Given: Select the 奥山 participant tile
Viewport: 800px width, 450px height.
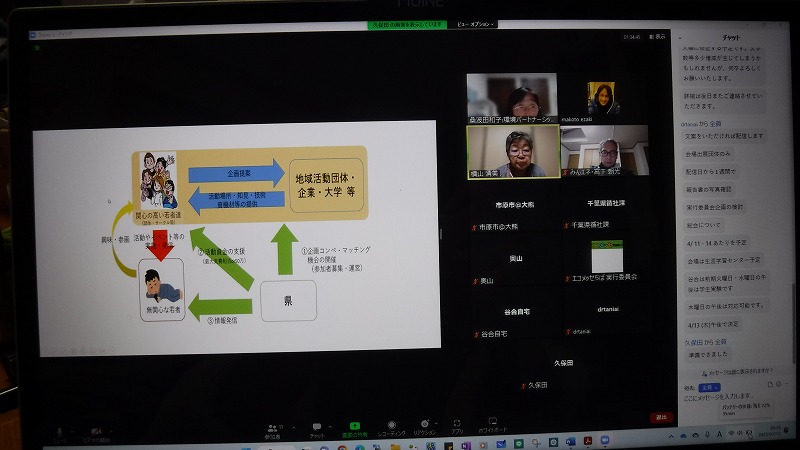Looking at the screenshot, I should (515, 259).
